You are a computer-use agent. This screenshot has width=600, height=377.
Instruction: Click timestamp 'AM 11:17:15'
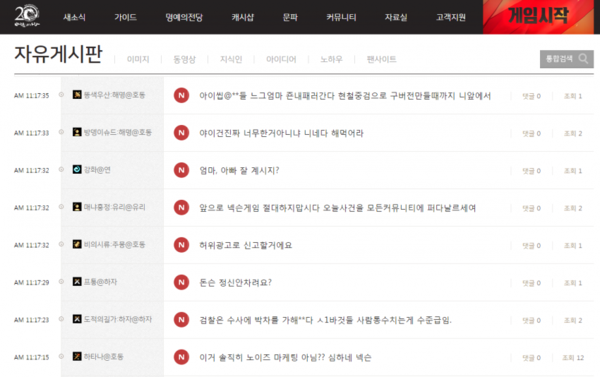[x=31, y=357]
